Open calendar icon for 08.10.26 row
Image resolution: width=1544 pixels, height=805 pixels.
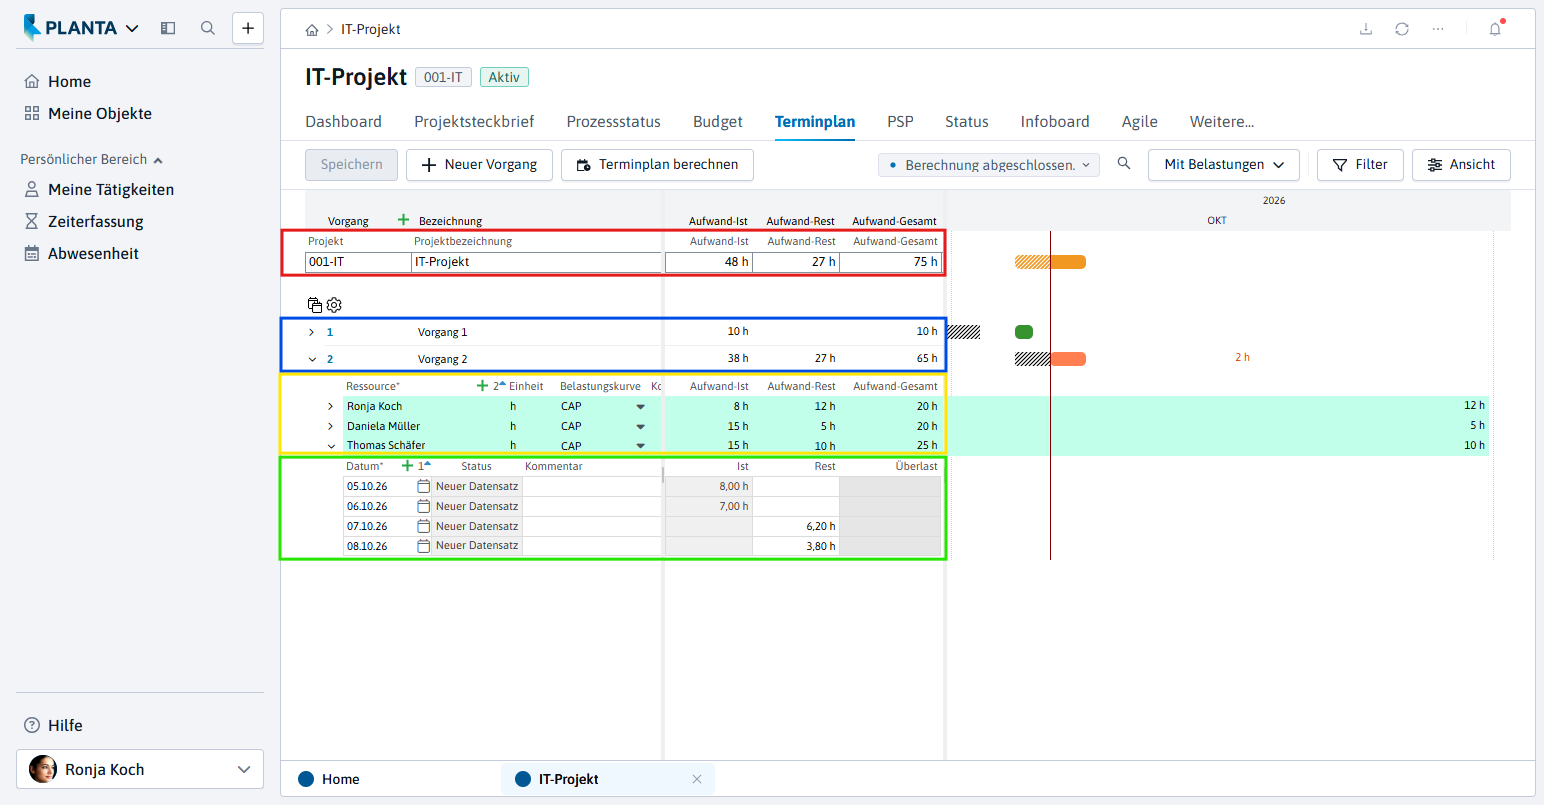pos(424,546)
